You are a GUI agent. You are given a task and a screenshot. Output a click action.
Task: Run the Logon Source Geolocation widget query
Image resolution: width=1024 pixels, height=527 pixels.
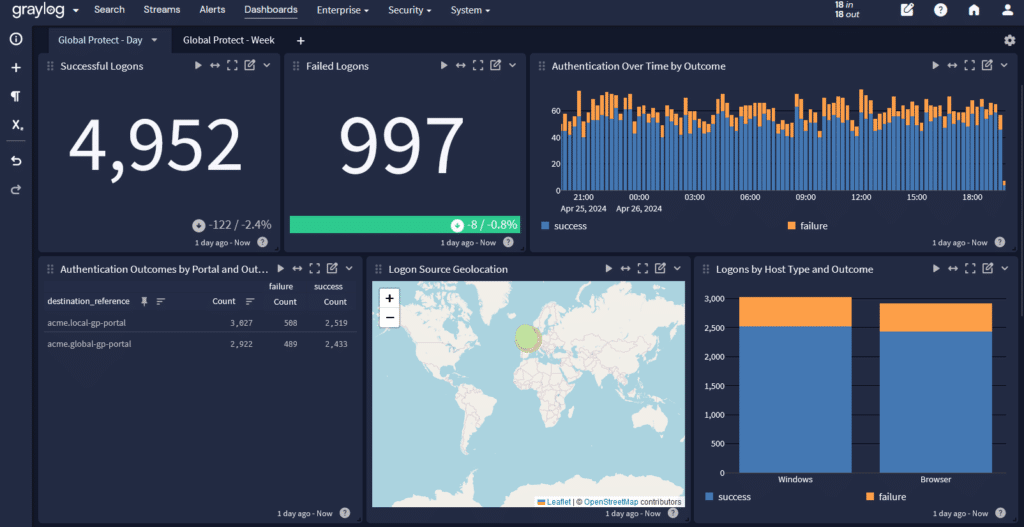click(x=607, y=269)
